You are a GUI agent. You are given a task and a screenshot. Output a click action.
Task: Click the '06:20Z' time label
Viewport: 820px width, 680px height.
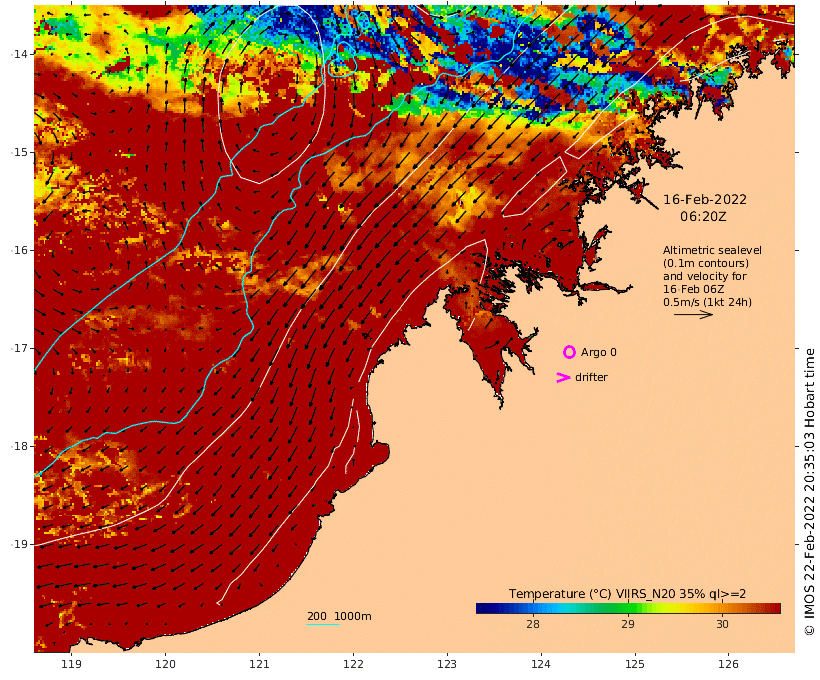click(703, 217)
